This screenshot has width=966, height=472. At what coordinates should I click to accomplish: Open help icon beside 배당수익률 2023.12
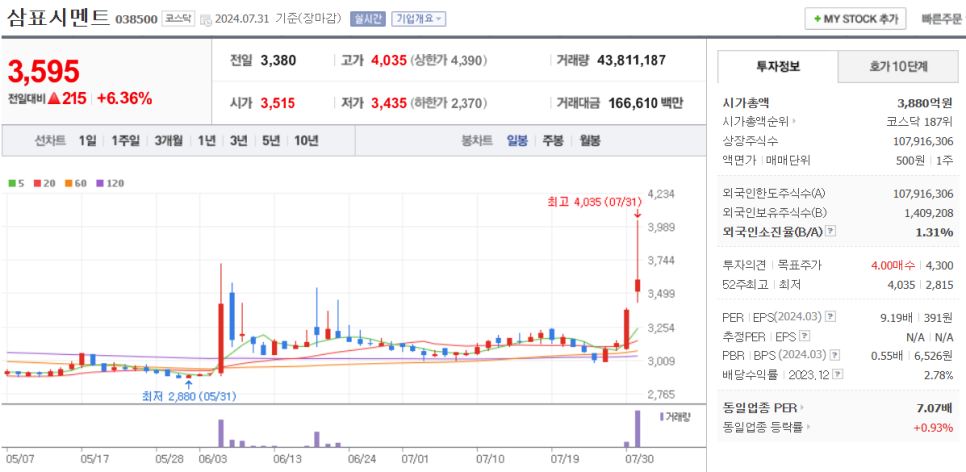pyautogui.click(x=838, y=375)
